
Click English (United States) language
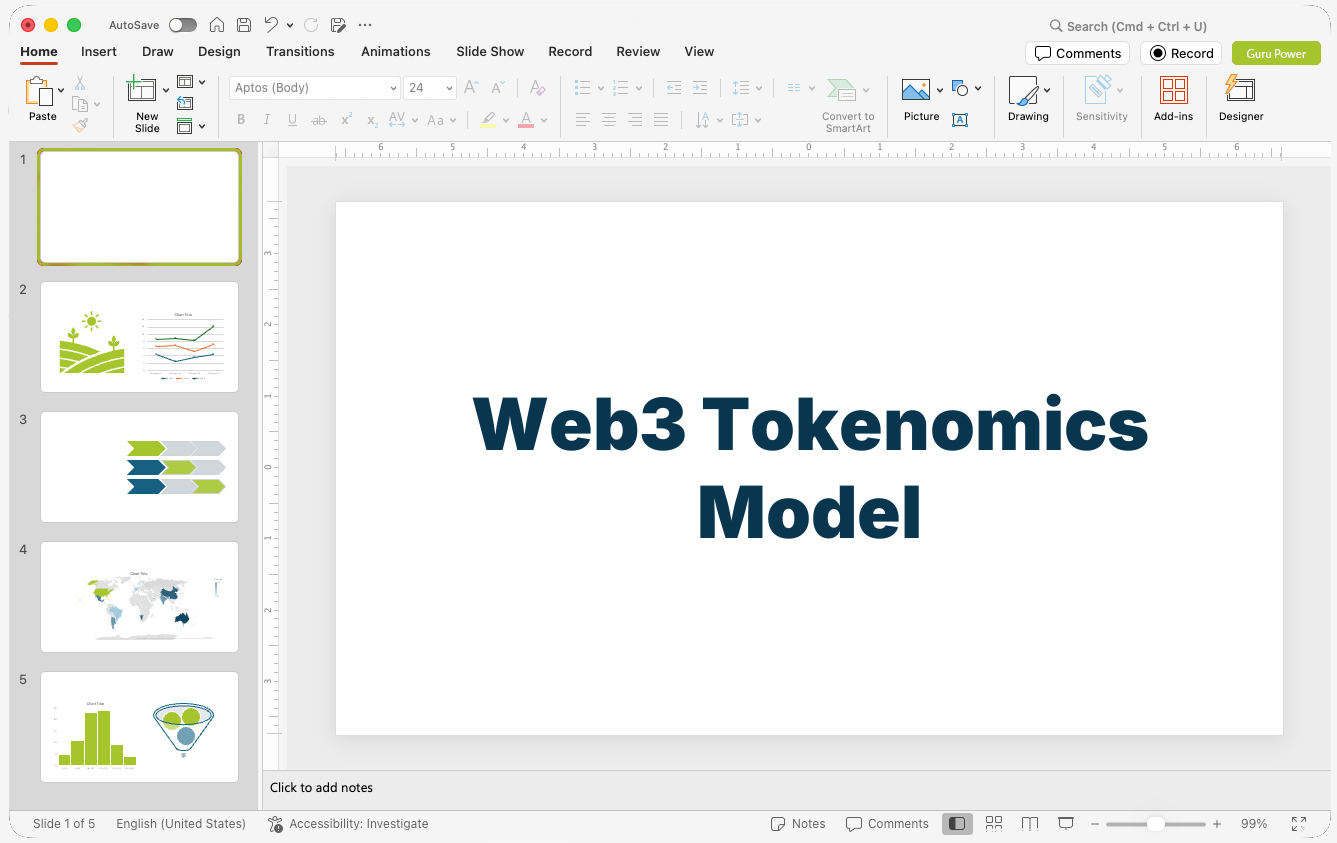click(181, 824)
